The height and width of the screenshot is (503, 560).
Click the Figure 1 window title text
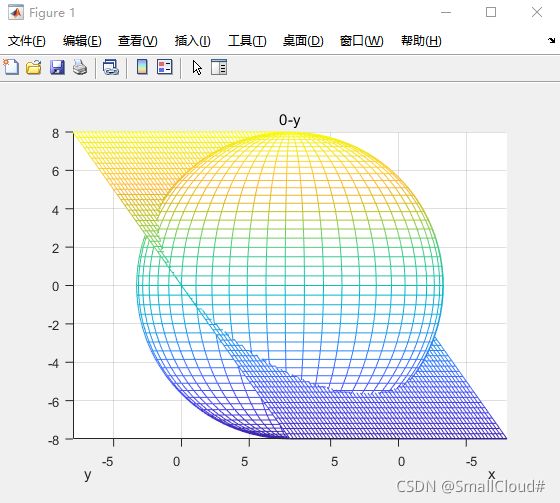tap(52, 13)
